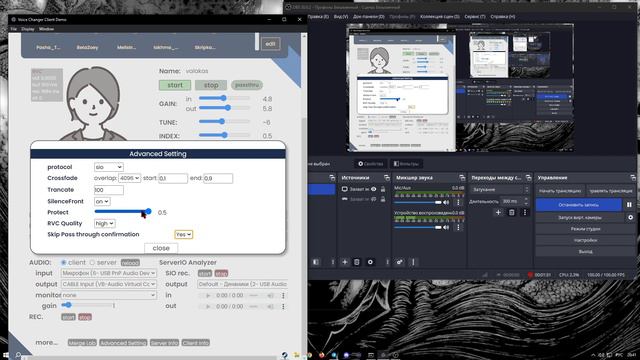Adjust the monitor gain slider

[x=88, y=305]
